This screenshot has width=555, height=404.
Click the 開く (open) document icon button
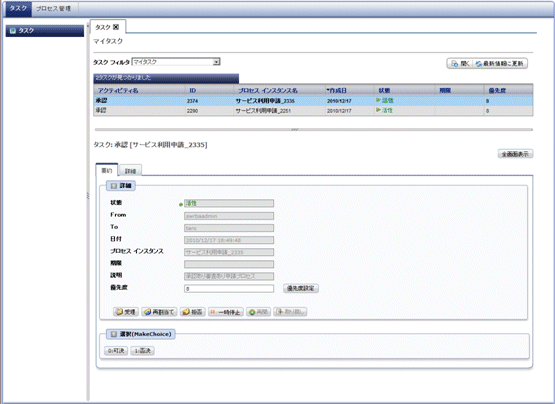tap(460, 64)
